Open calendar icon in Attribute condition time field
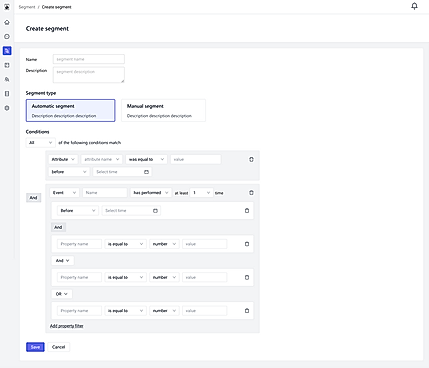The width and height of the screenshot is (429, 368). click(146, 172)
